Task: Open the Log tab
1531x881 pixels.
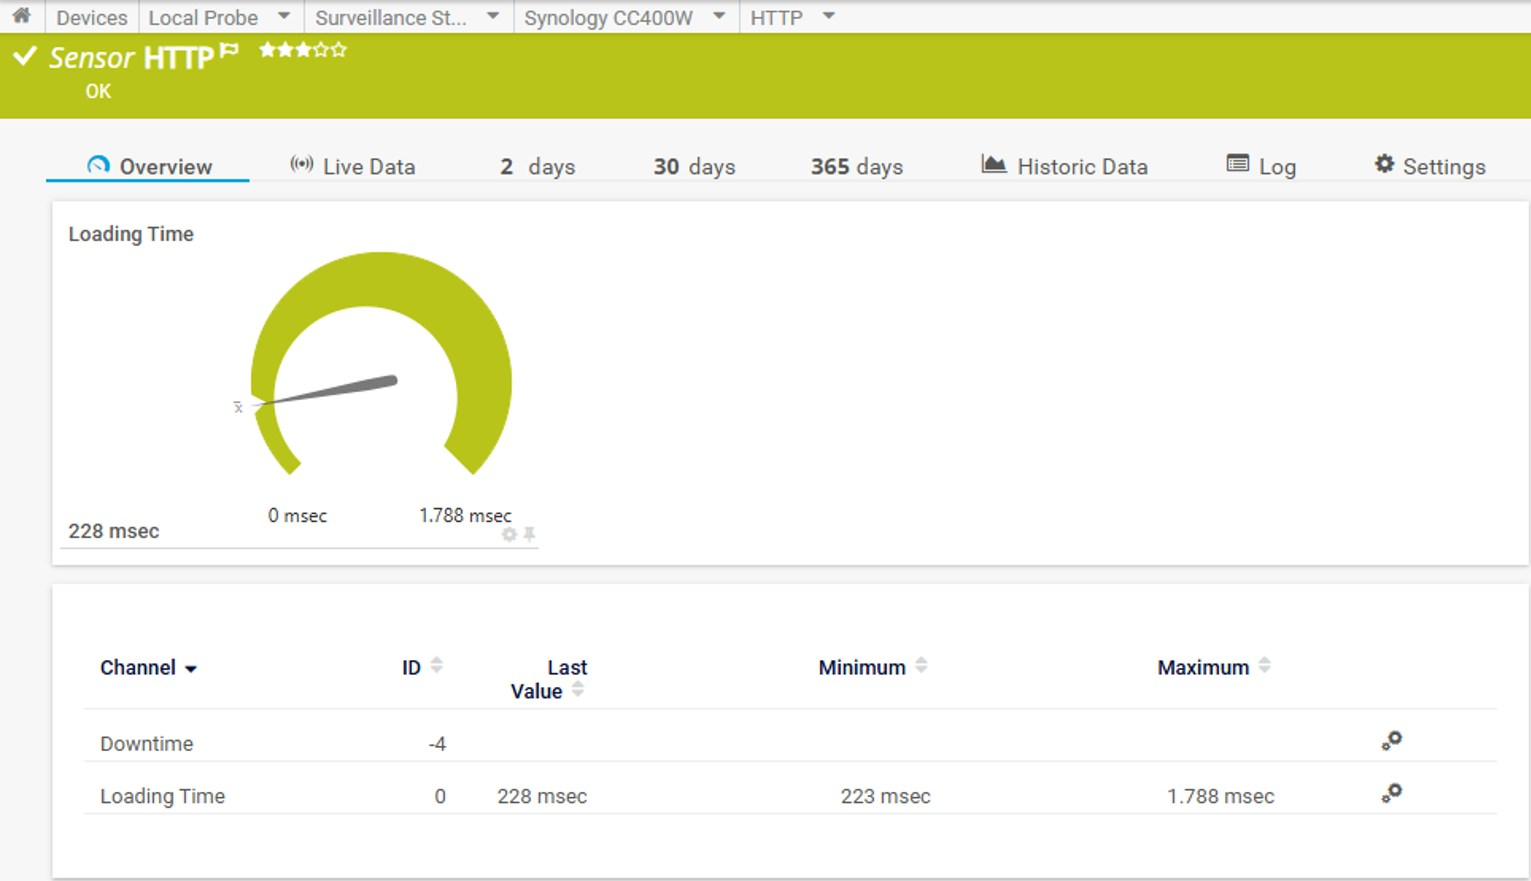Action: coord(1262,166)
